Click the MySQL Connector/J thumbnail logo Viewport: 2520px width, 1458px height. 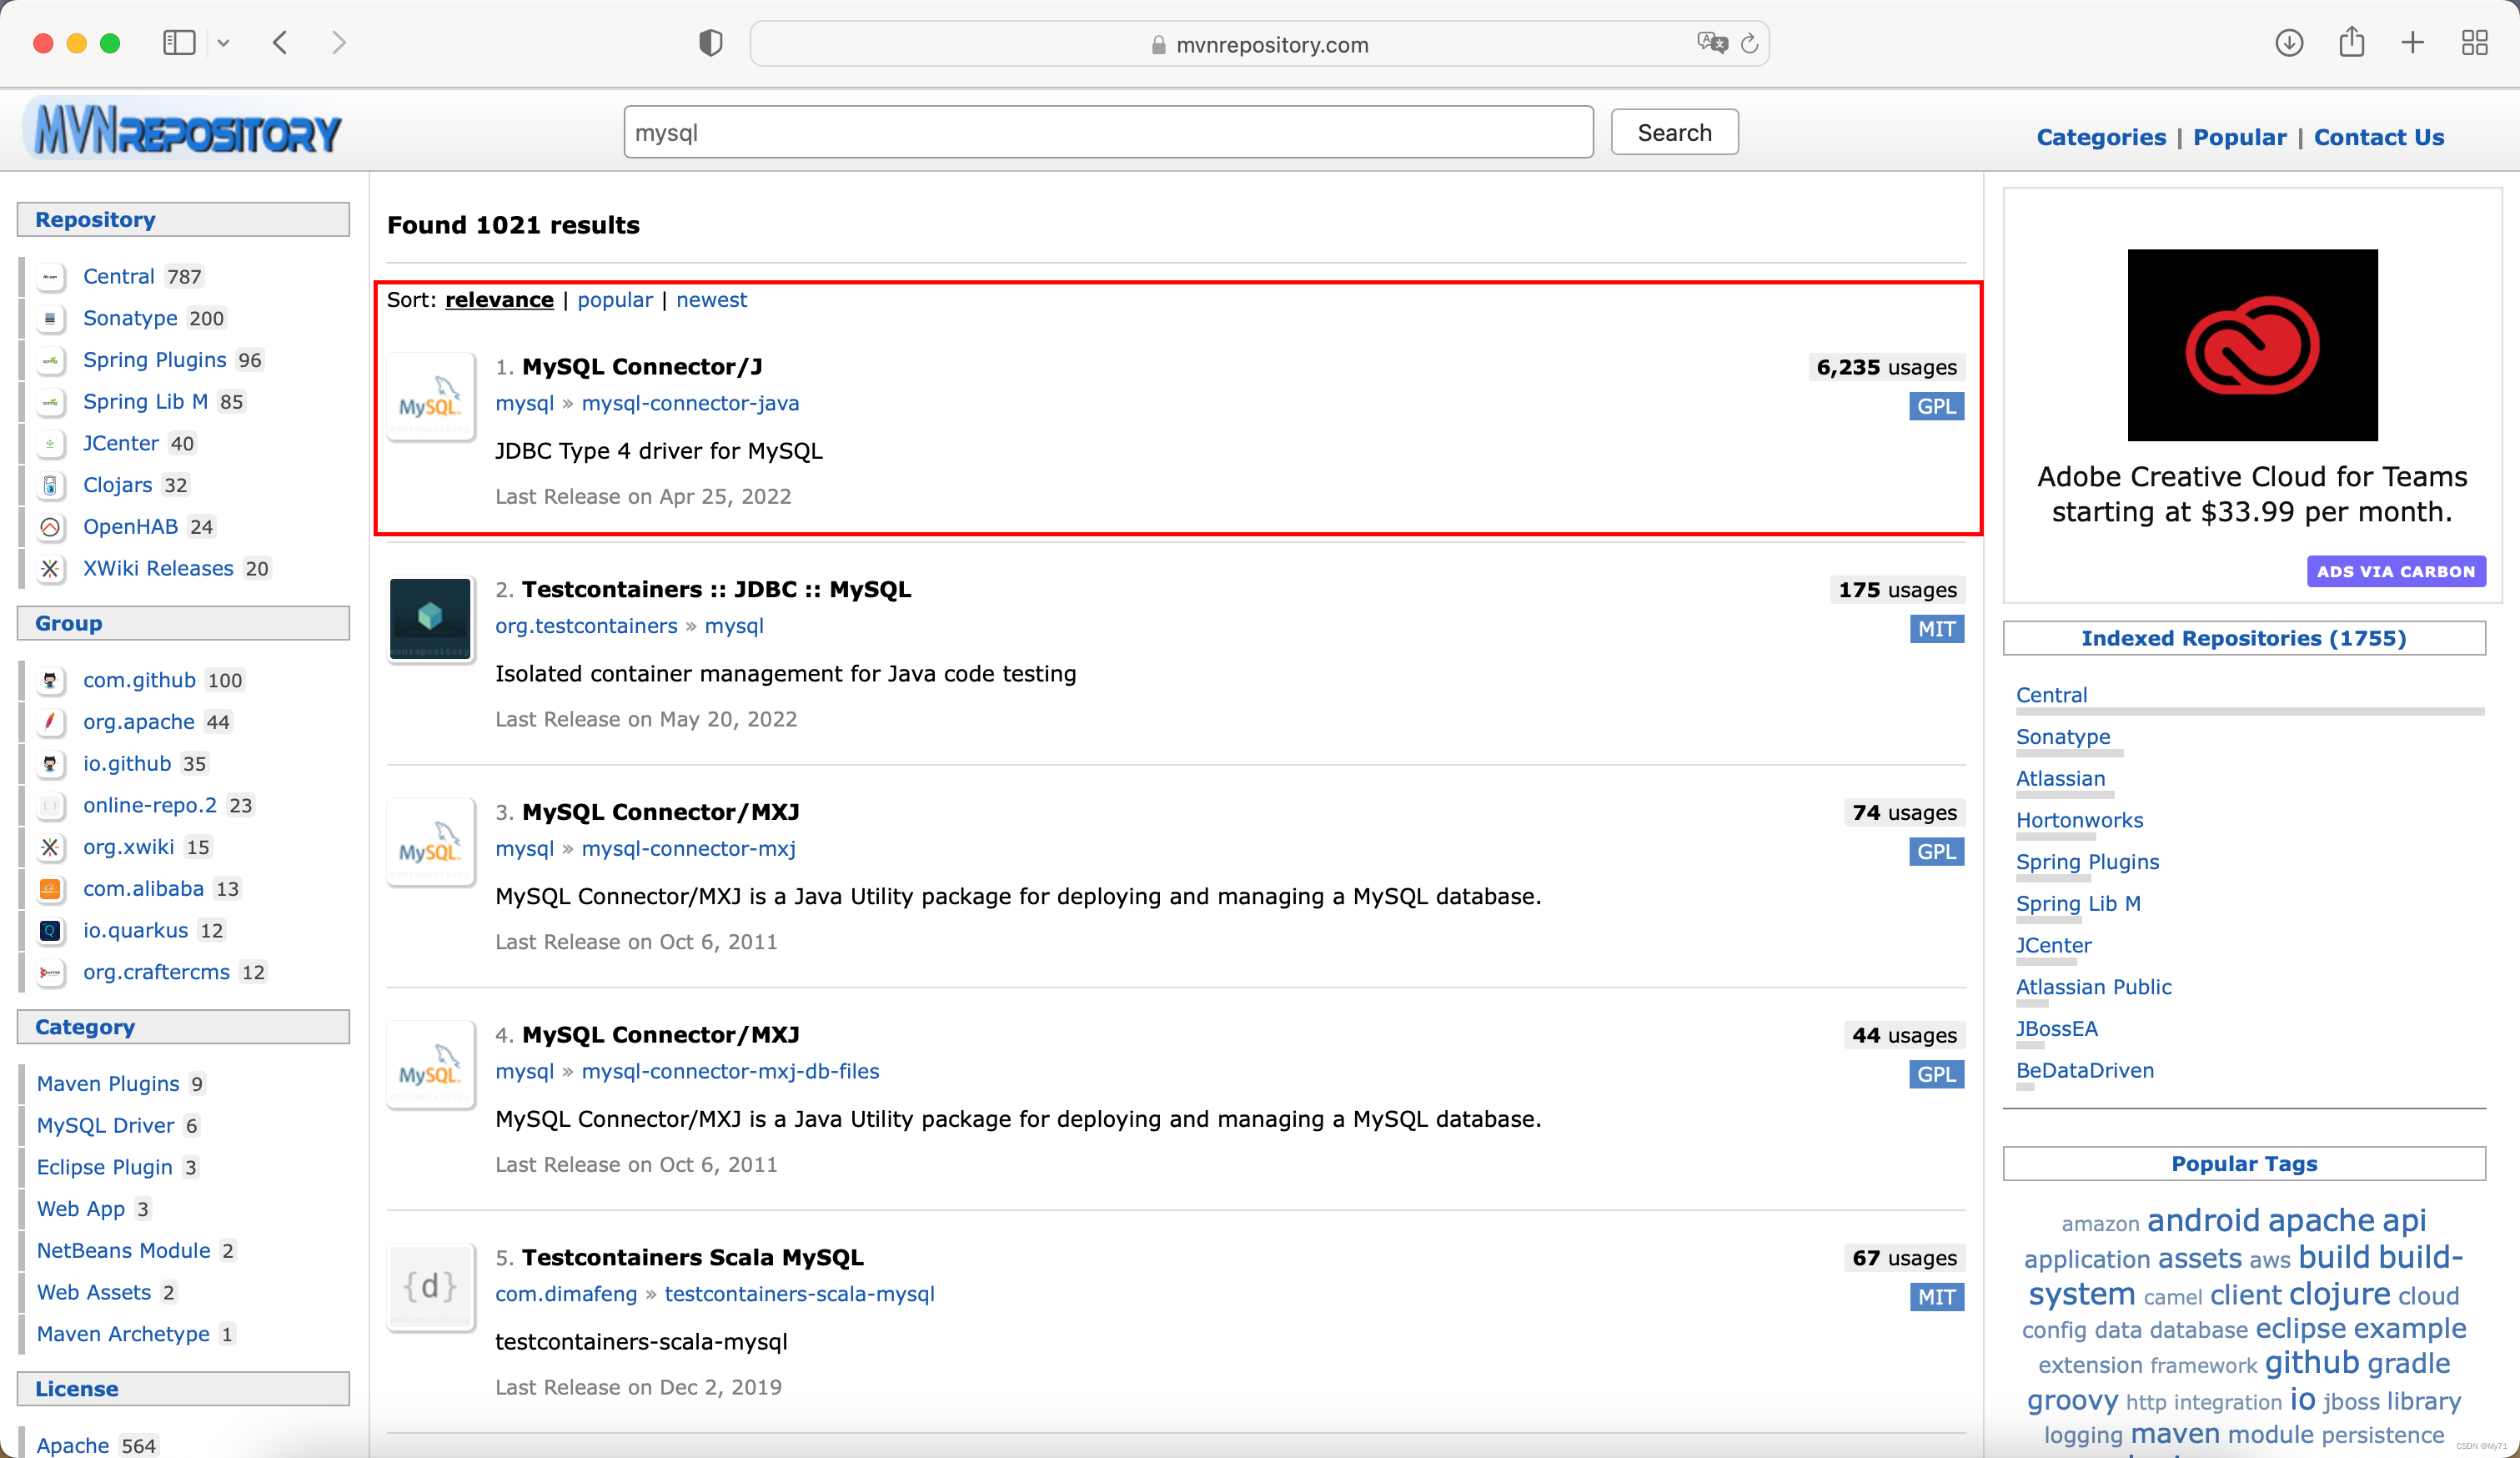430,397
